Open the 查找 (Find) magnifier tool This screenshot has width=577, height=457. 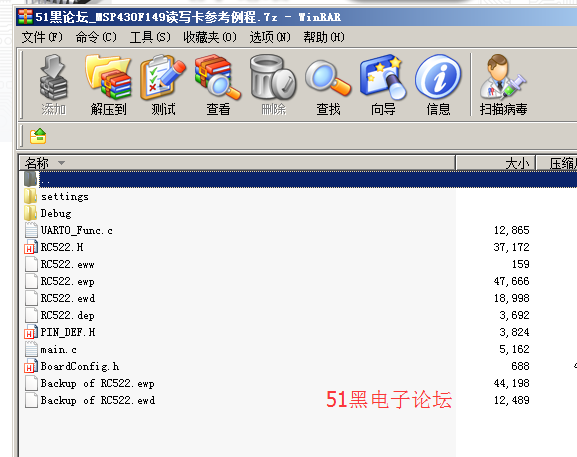click(x=328, y=78)
